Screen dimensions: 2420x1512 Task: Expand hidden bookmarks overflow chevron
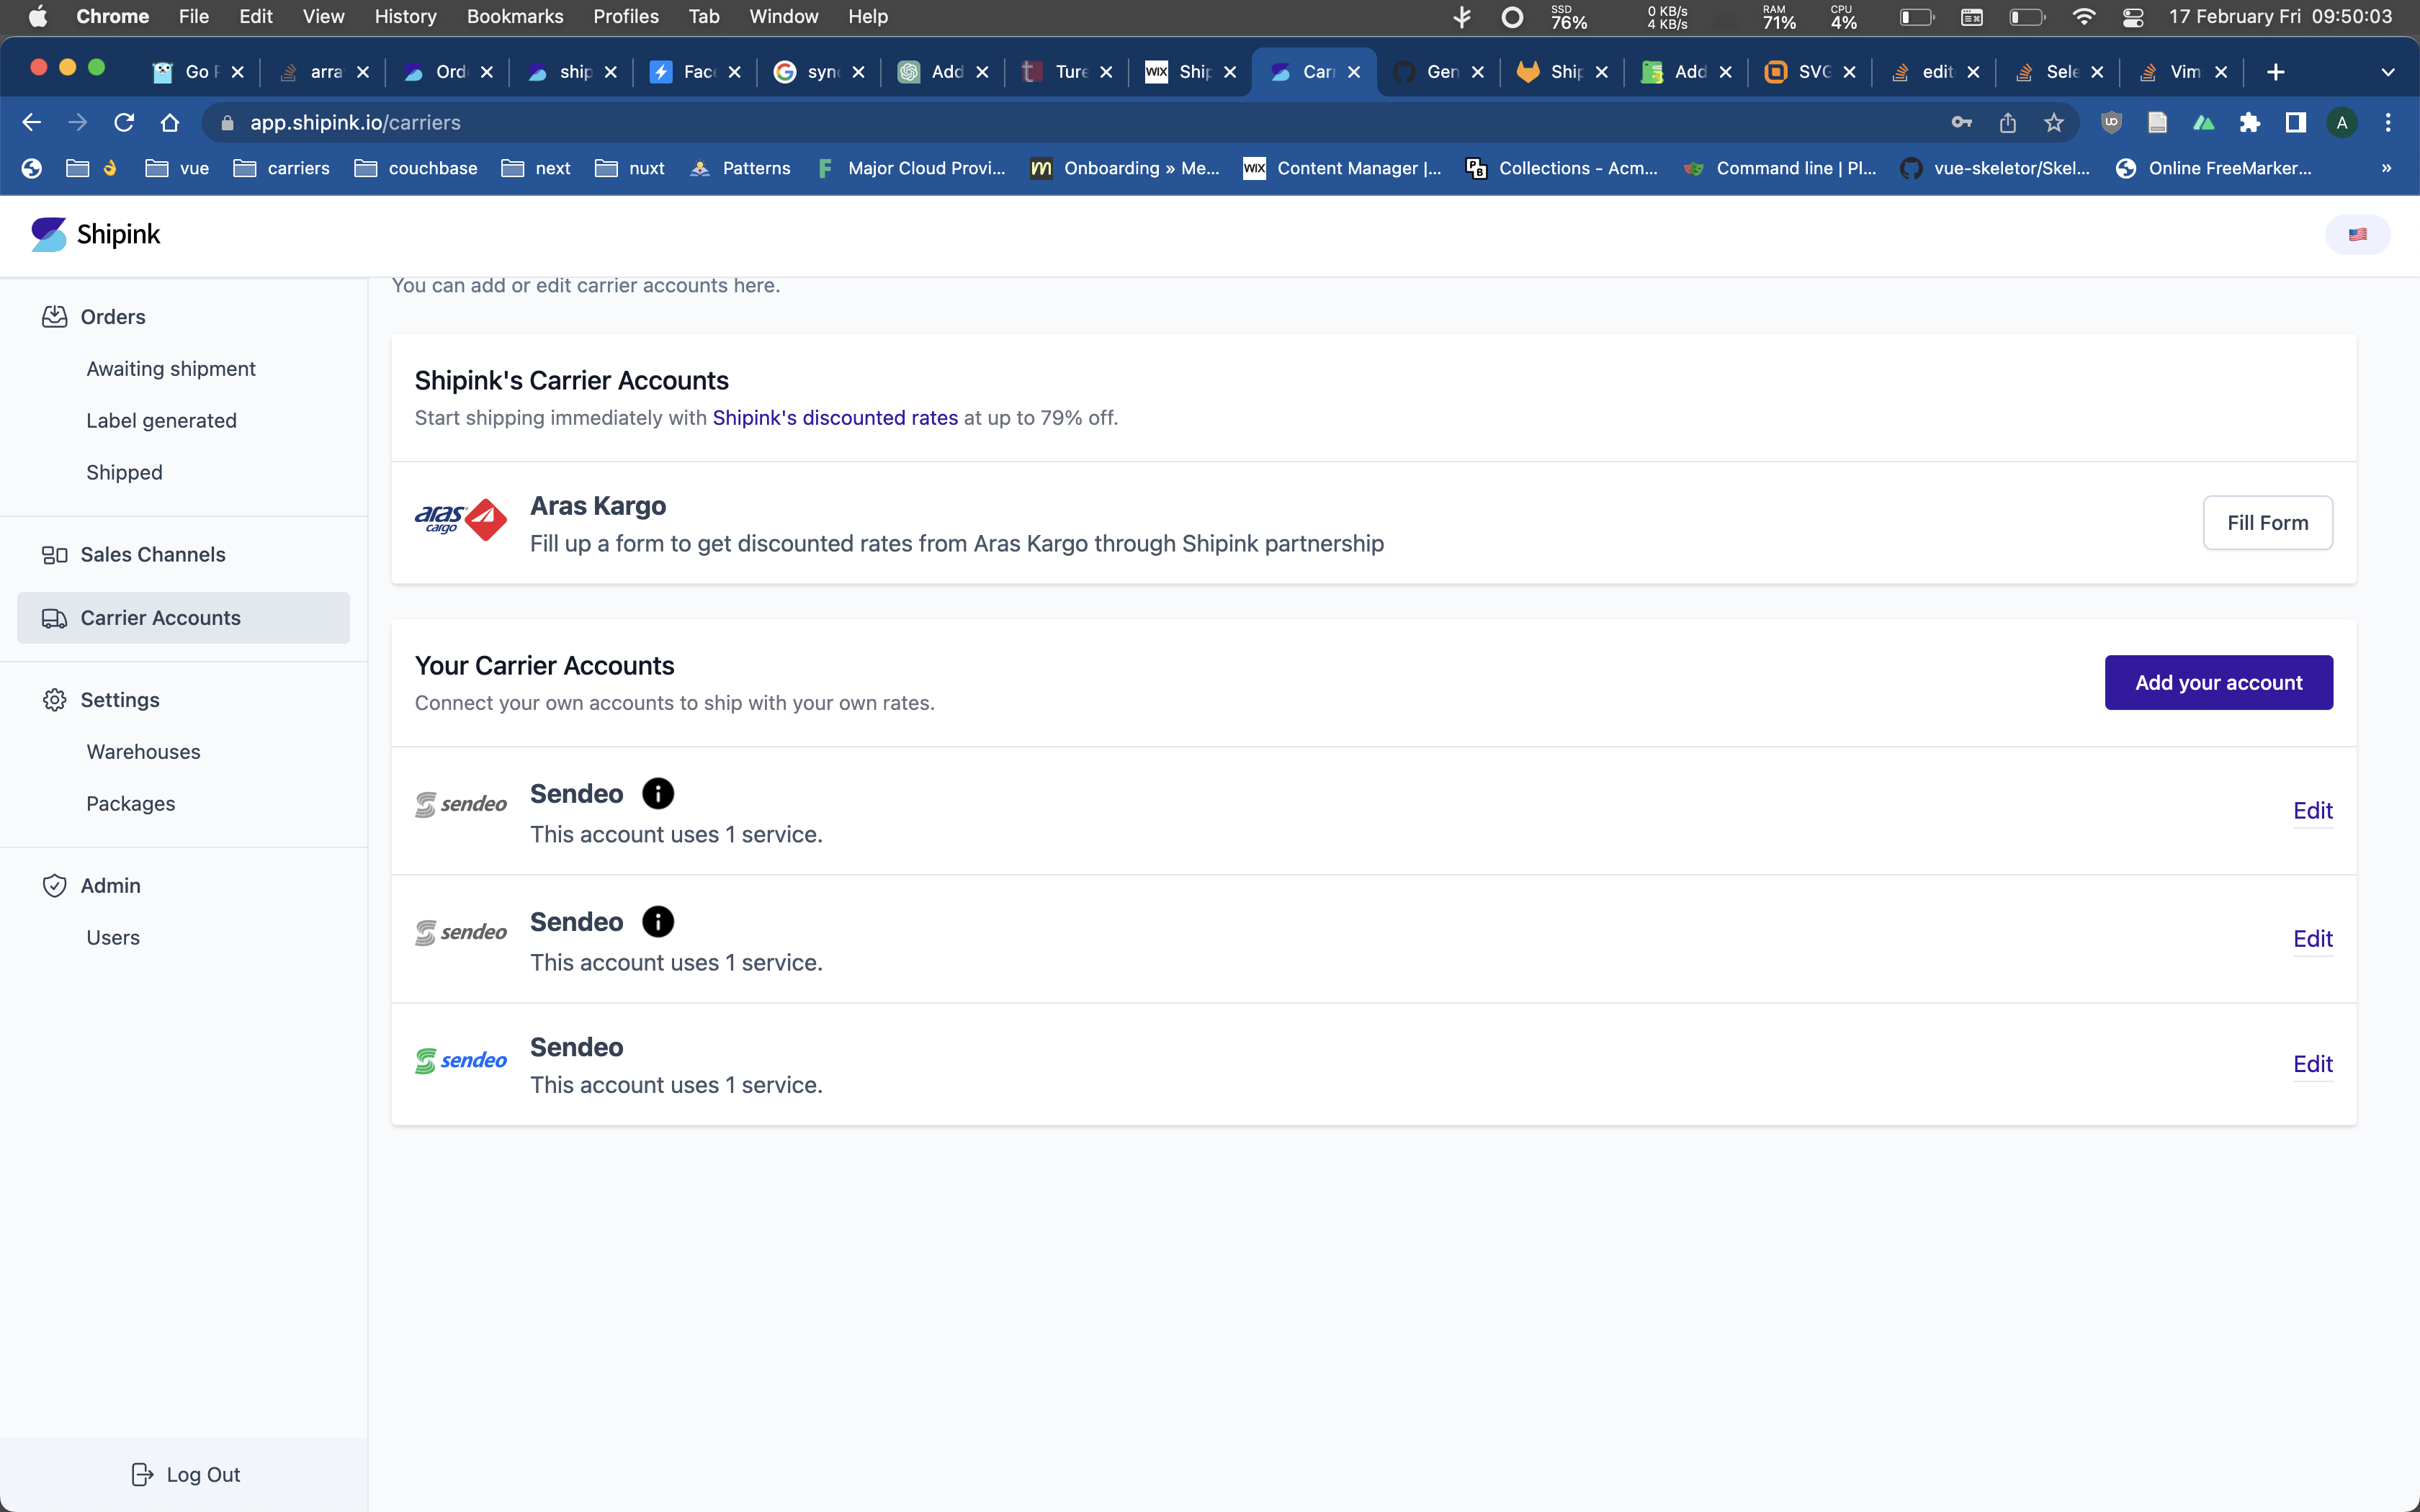click(2386, 168)
